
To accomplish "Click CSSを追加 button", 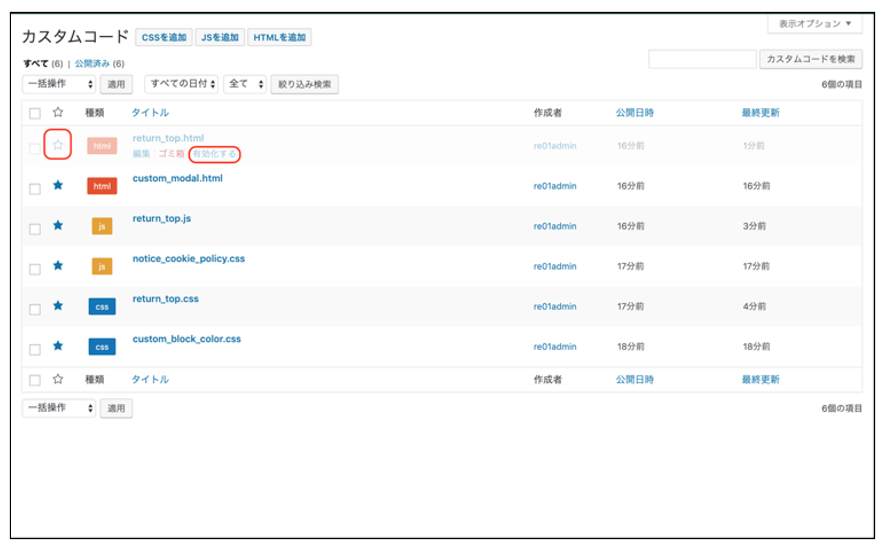I will (x=164, y=37).
